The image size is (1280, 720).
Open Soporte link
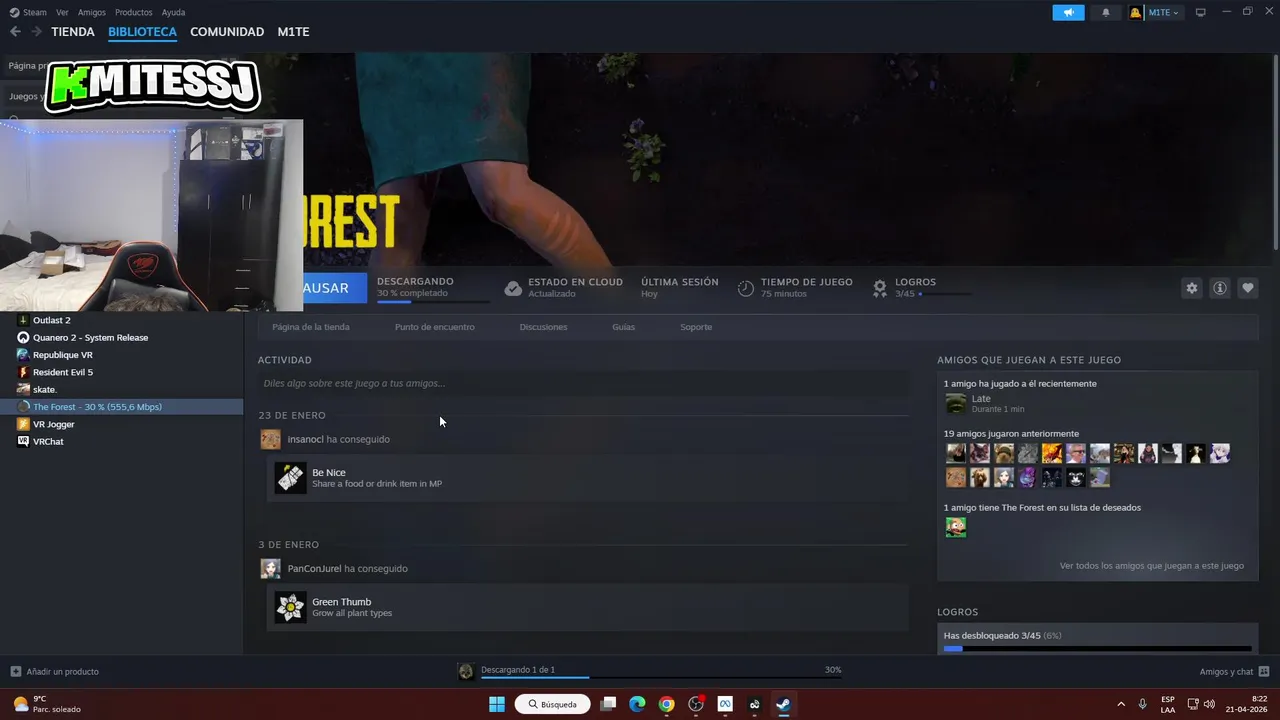click(x=696, y=327)
